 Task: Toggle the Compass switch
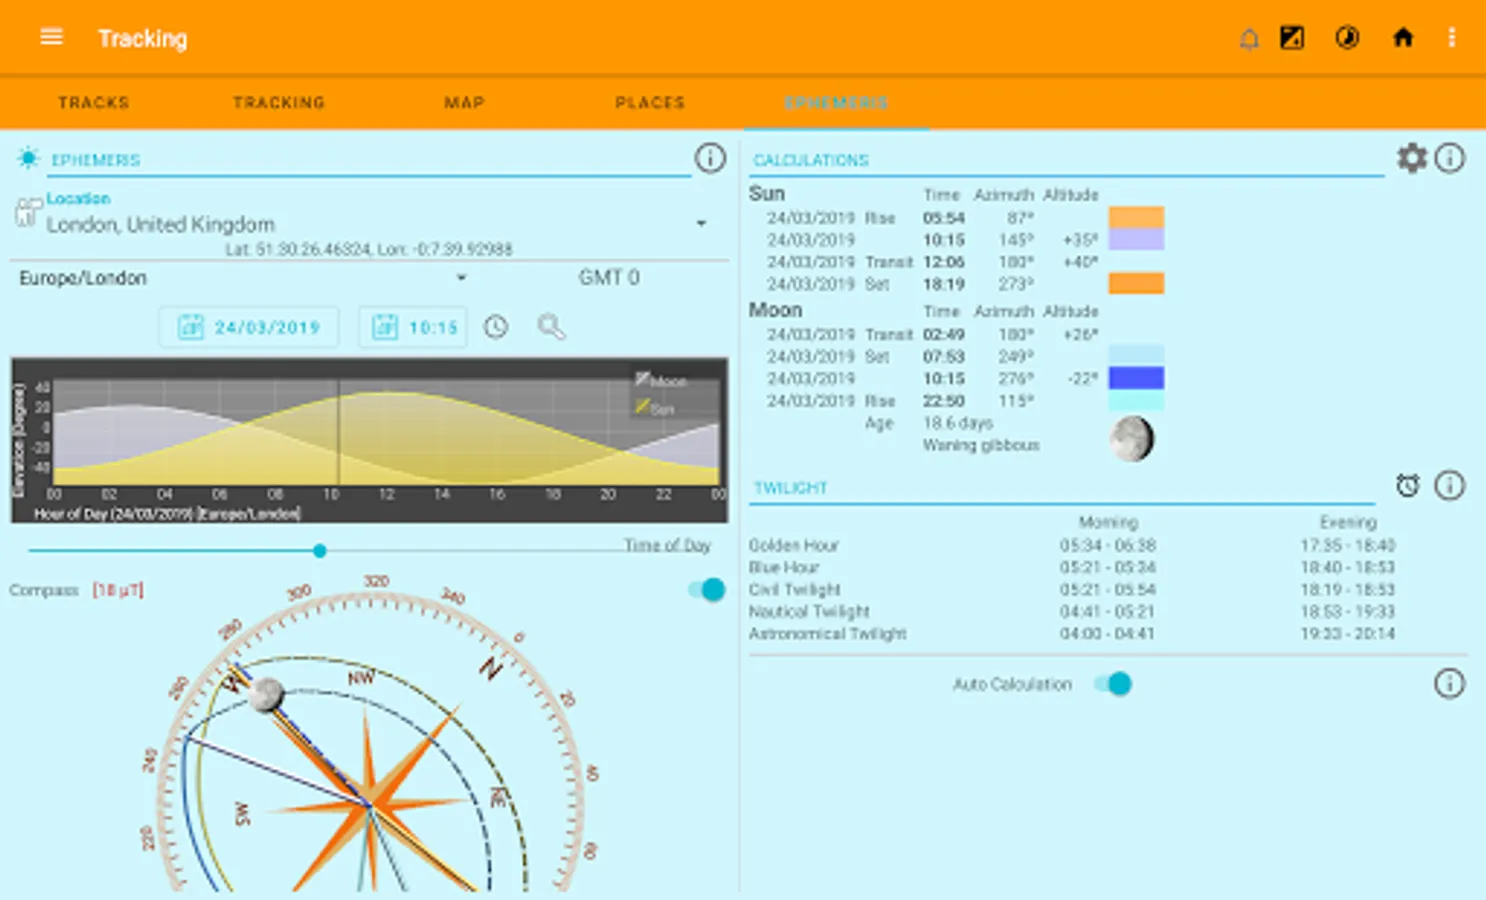(x=707, y=590)
